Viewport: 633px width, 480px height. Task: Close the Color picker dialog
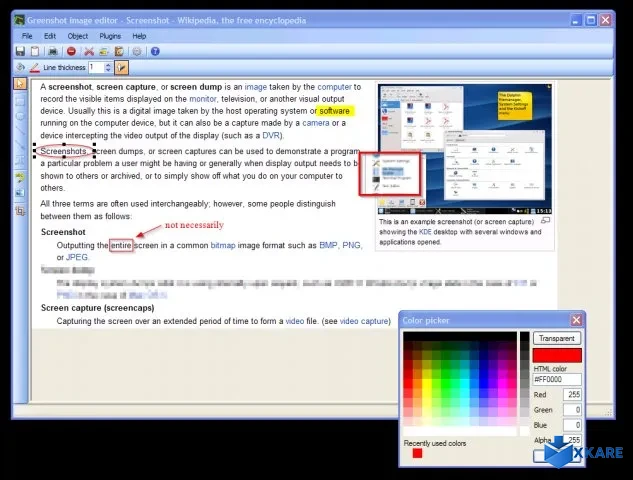tap(576, 320)
